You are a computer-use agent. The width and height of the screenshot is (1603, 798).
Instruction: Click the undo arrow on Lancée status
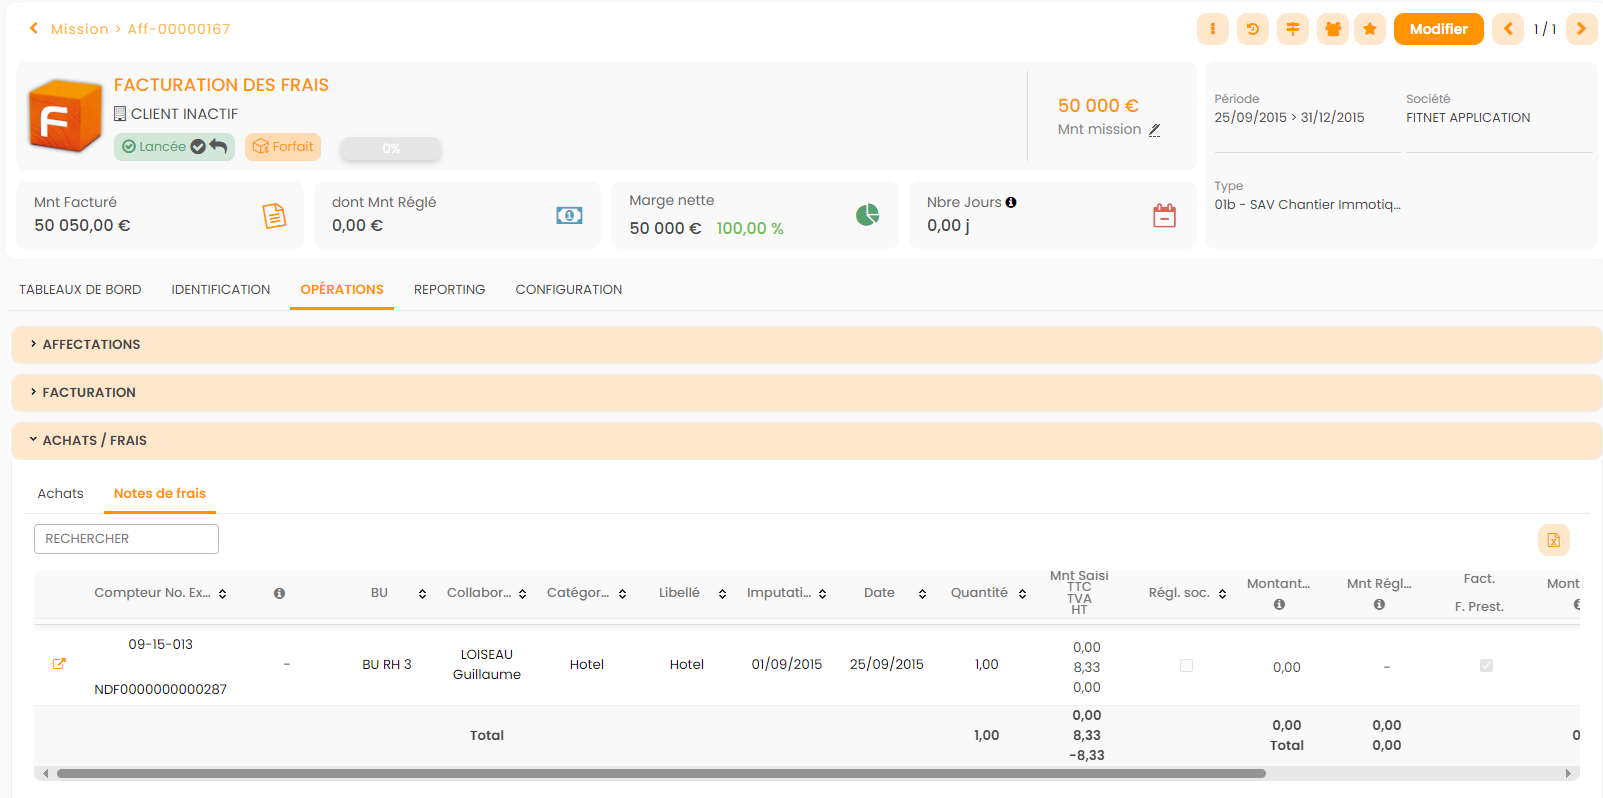coord(219,147)
